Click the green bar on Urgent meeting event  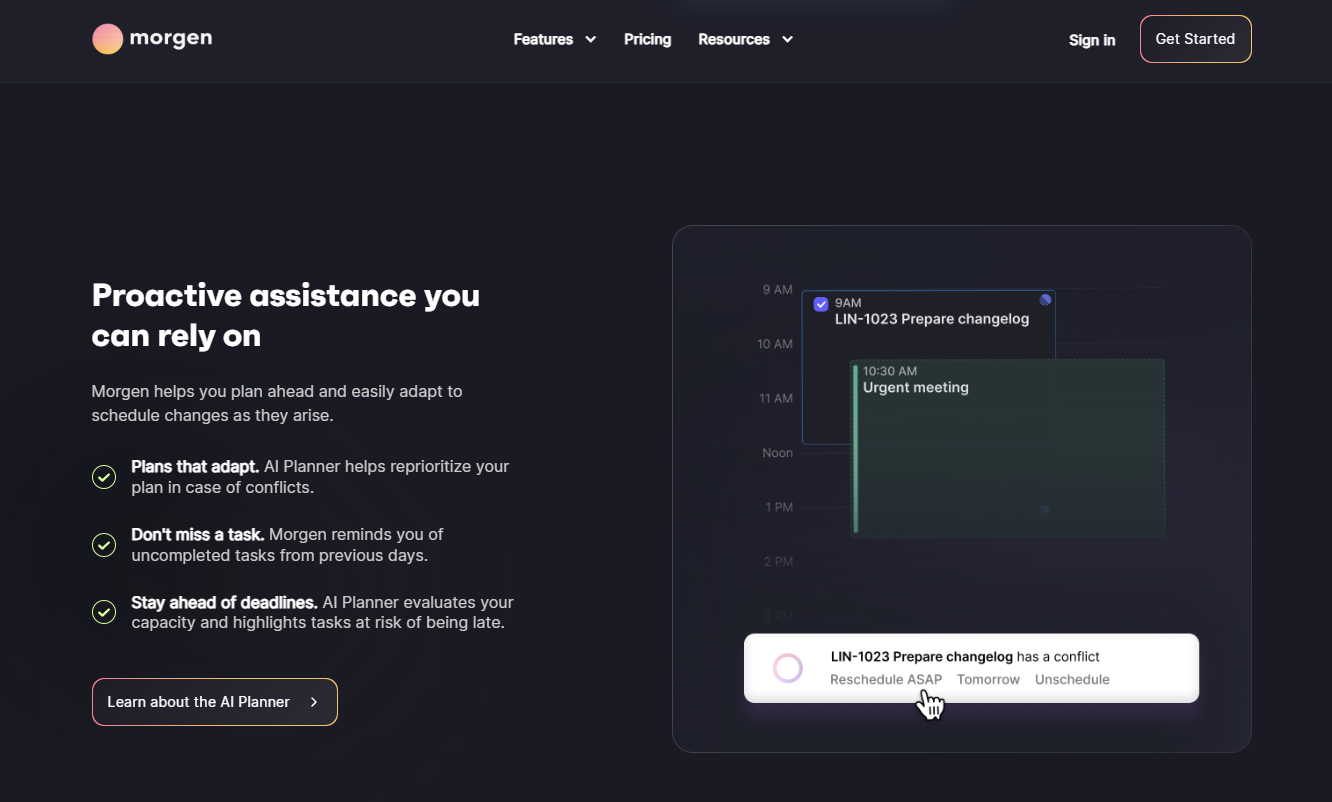pyautogui.click(x=856, y=448)
